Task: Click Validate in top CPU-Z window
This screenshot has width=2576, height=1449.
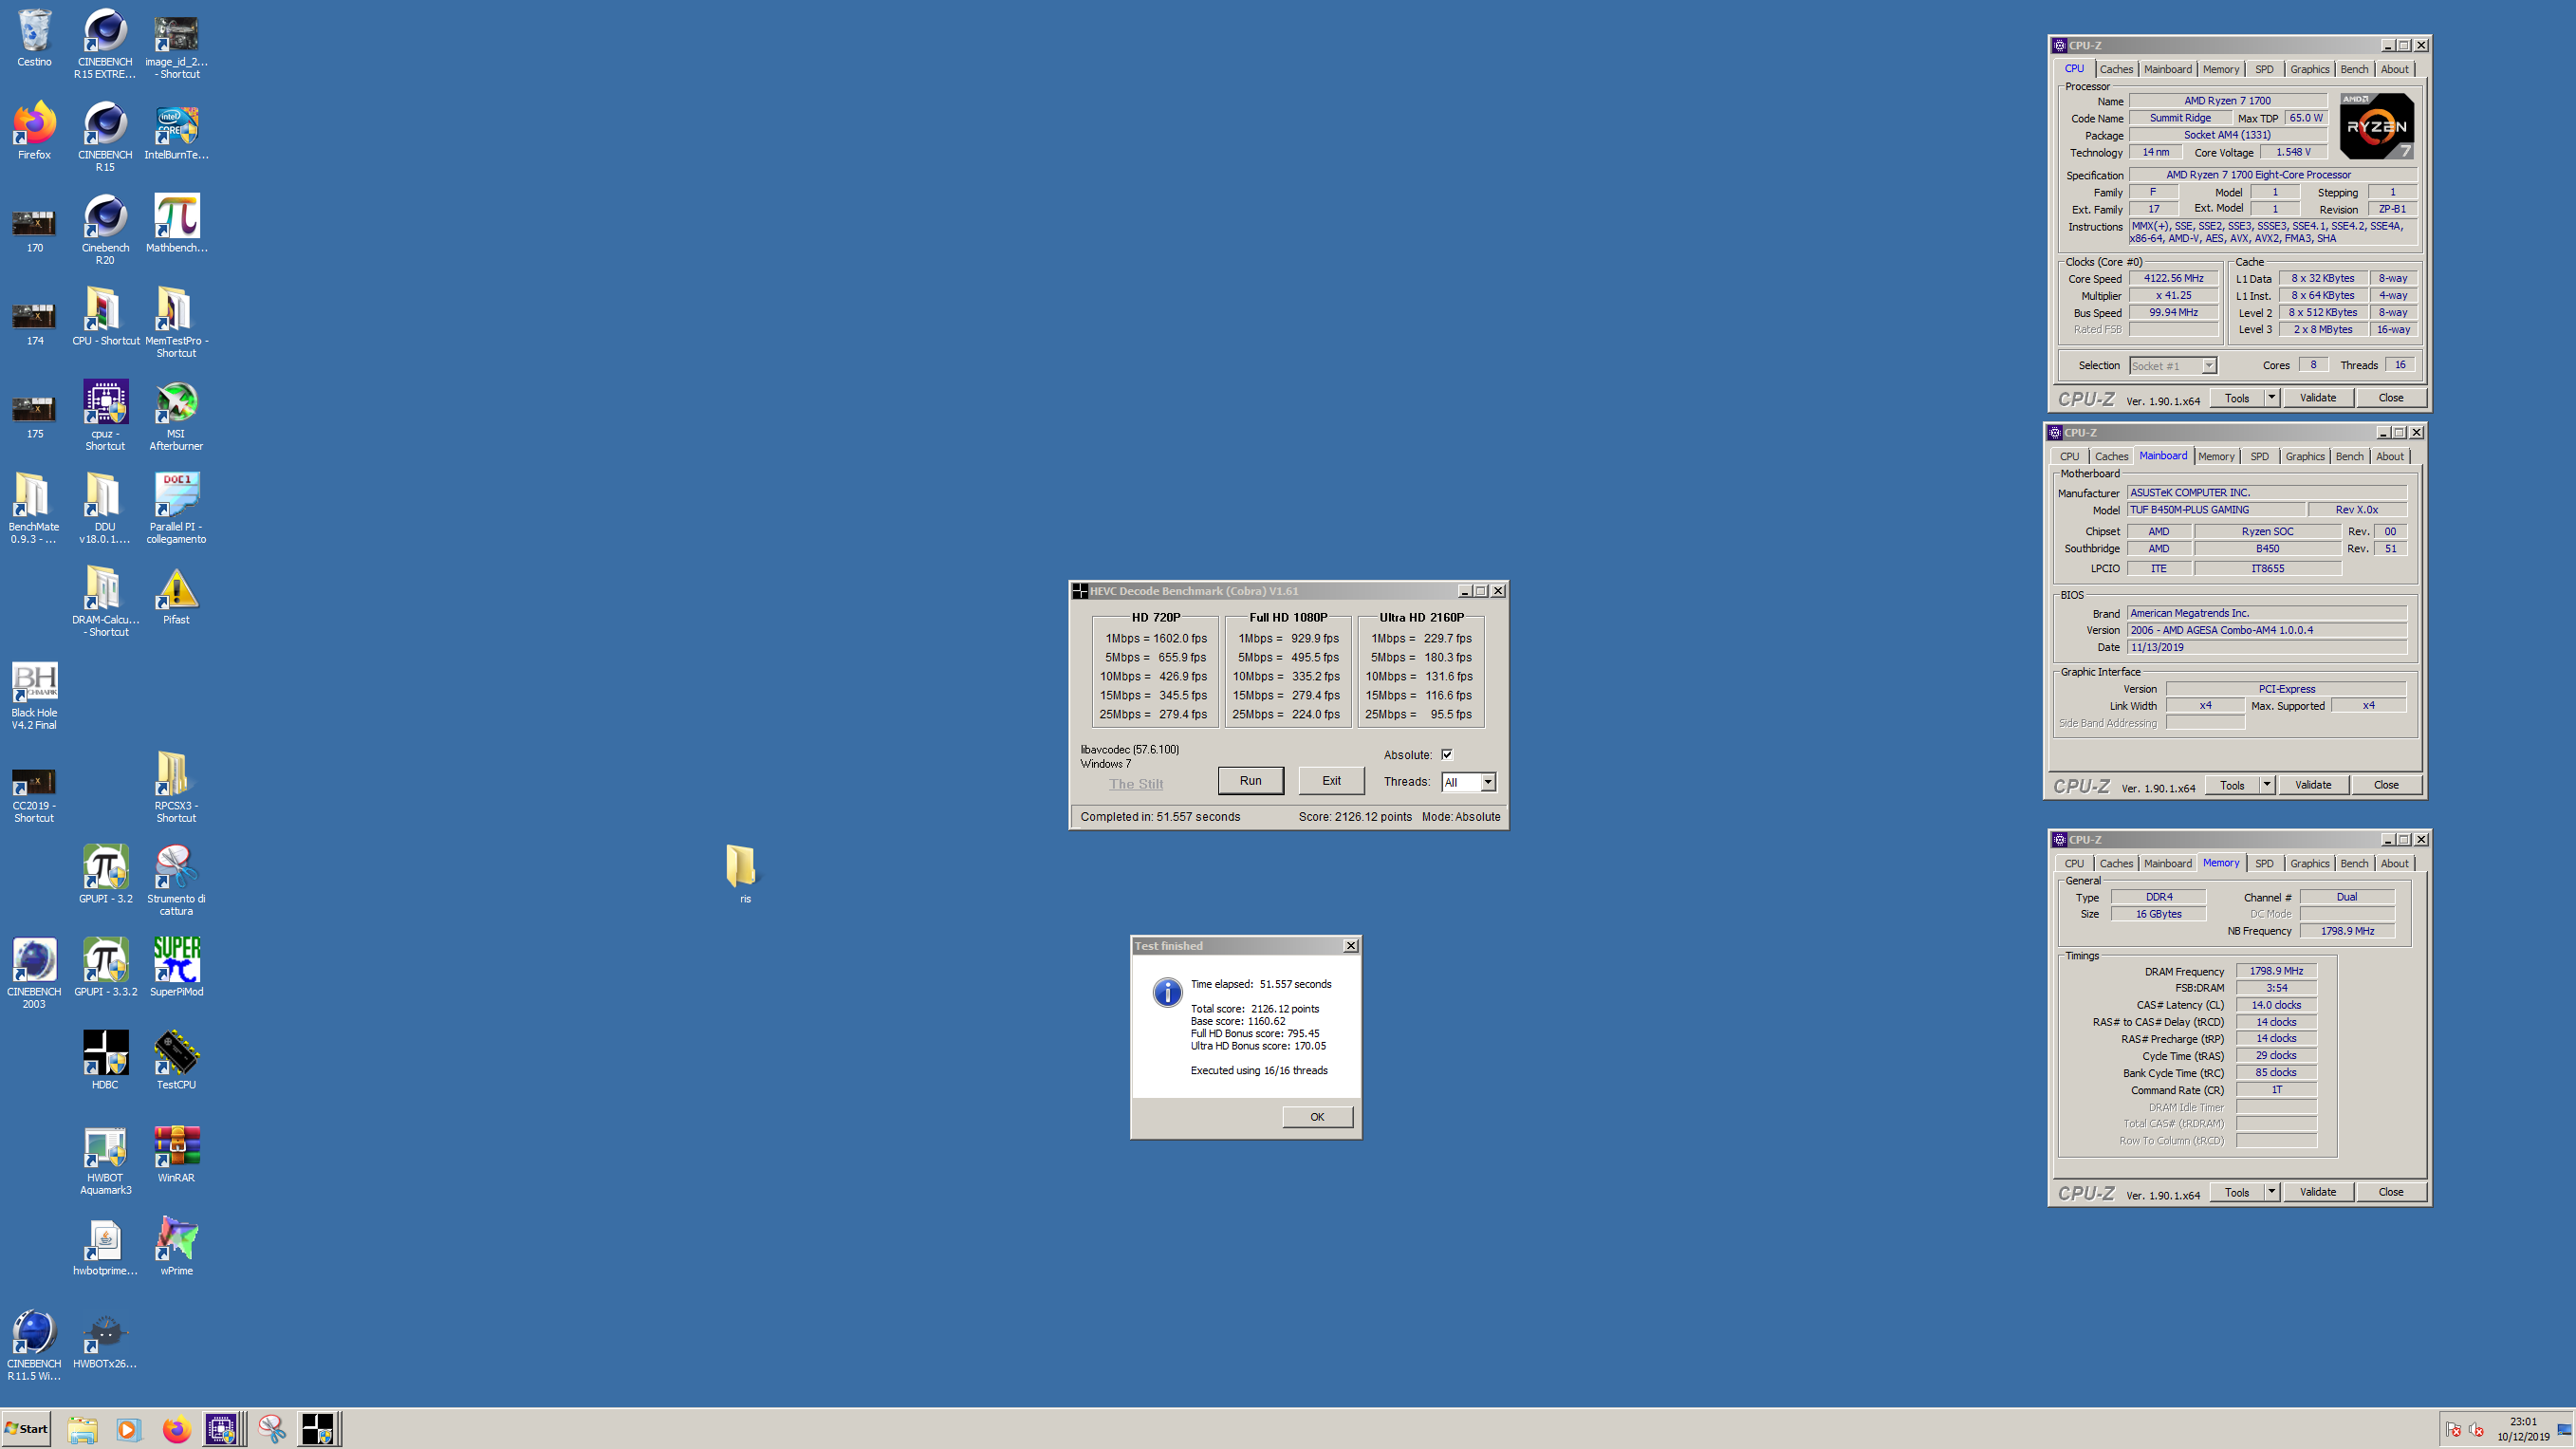Action: tap(2317, 398)
